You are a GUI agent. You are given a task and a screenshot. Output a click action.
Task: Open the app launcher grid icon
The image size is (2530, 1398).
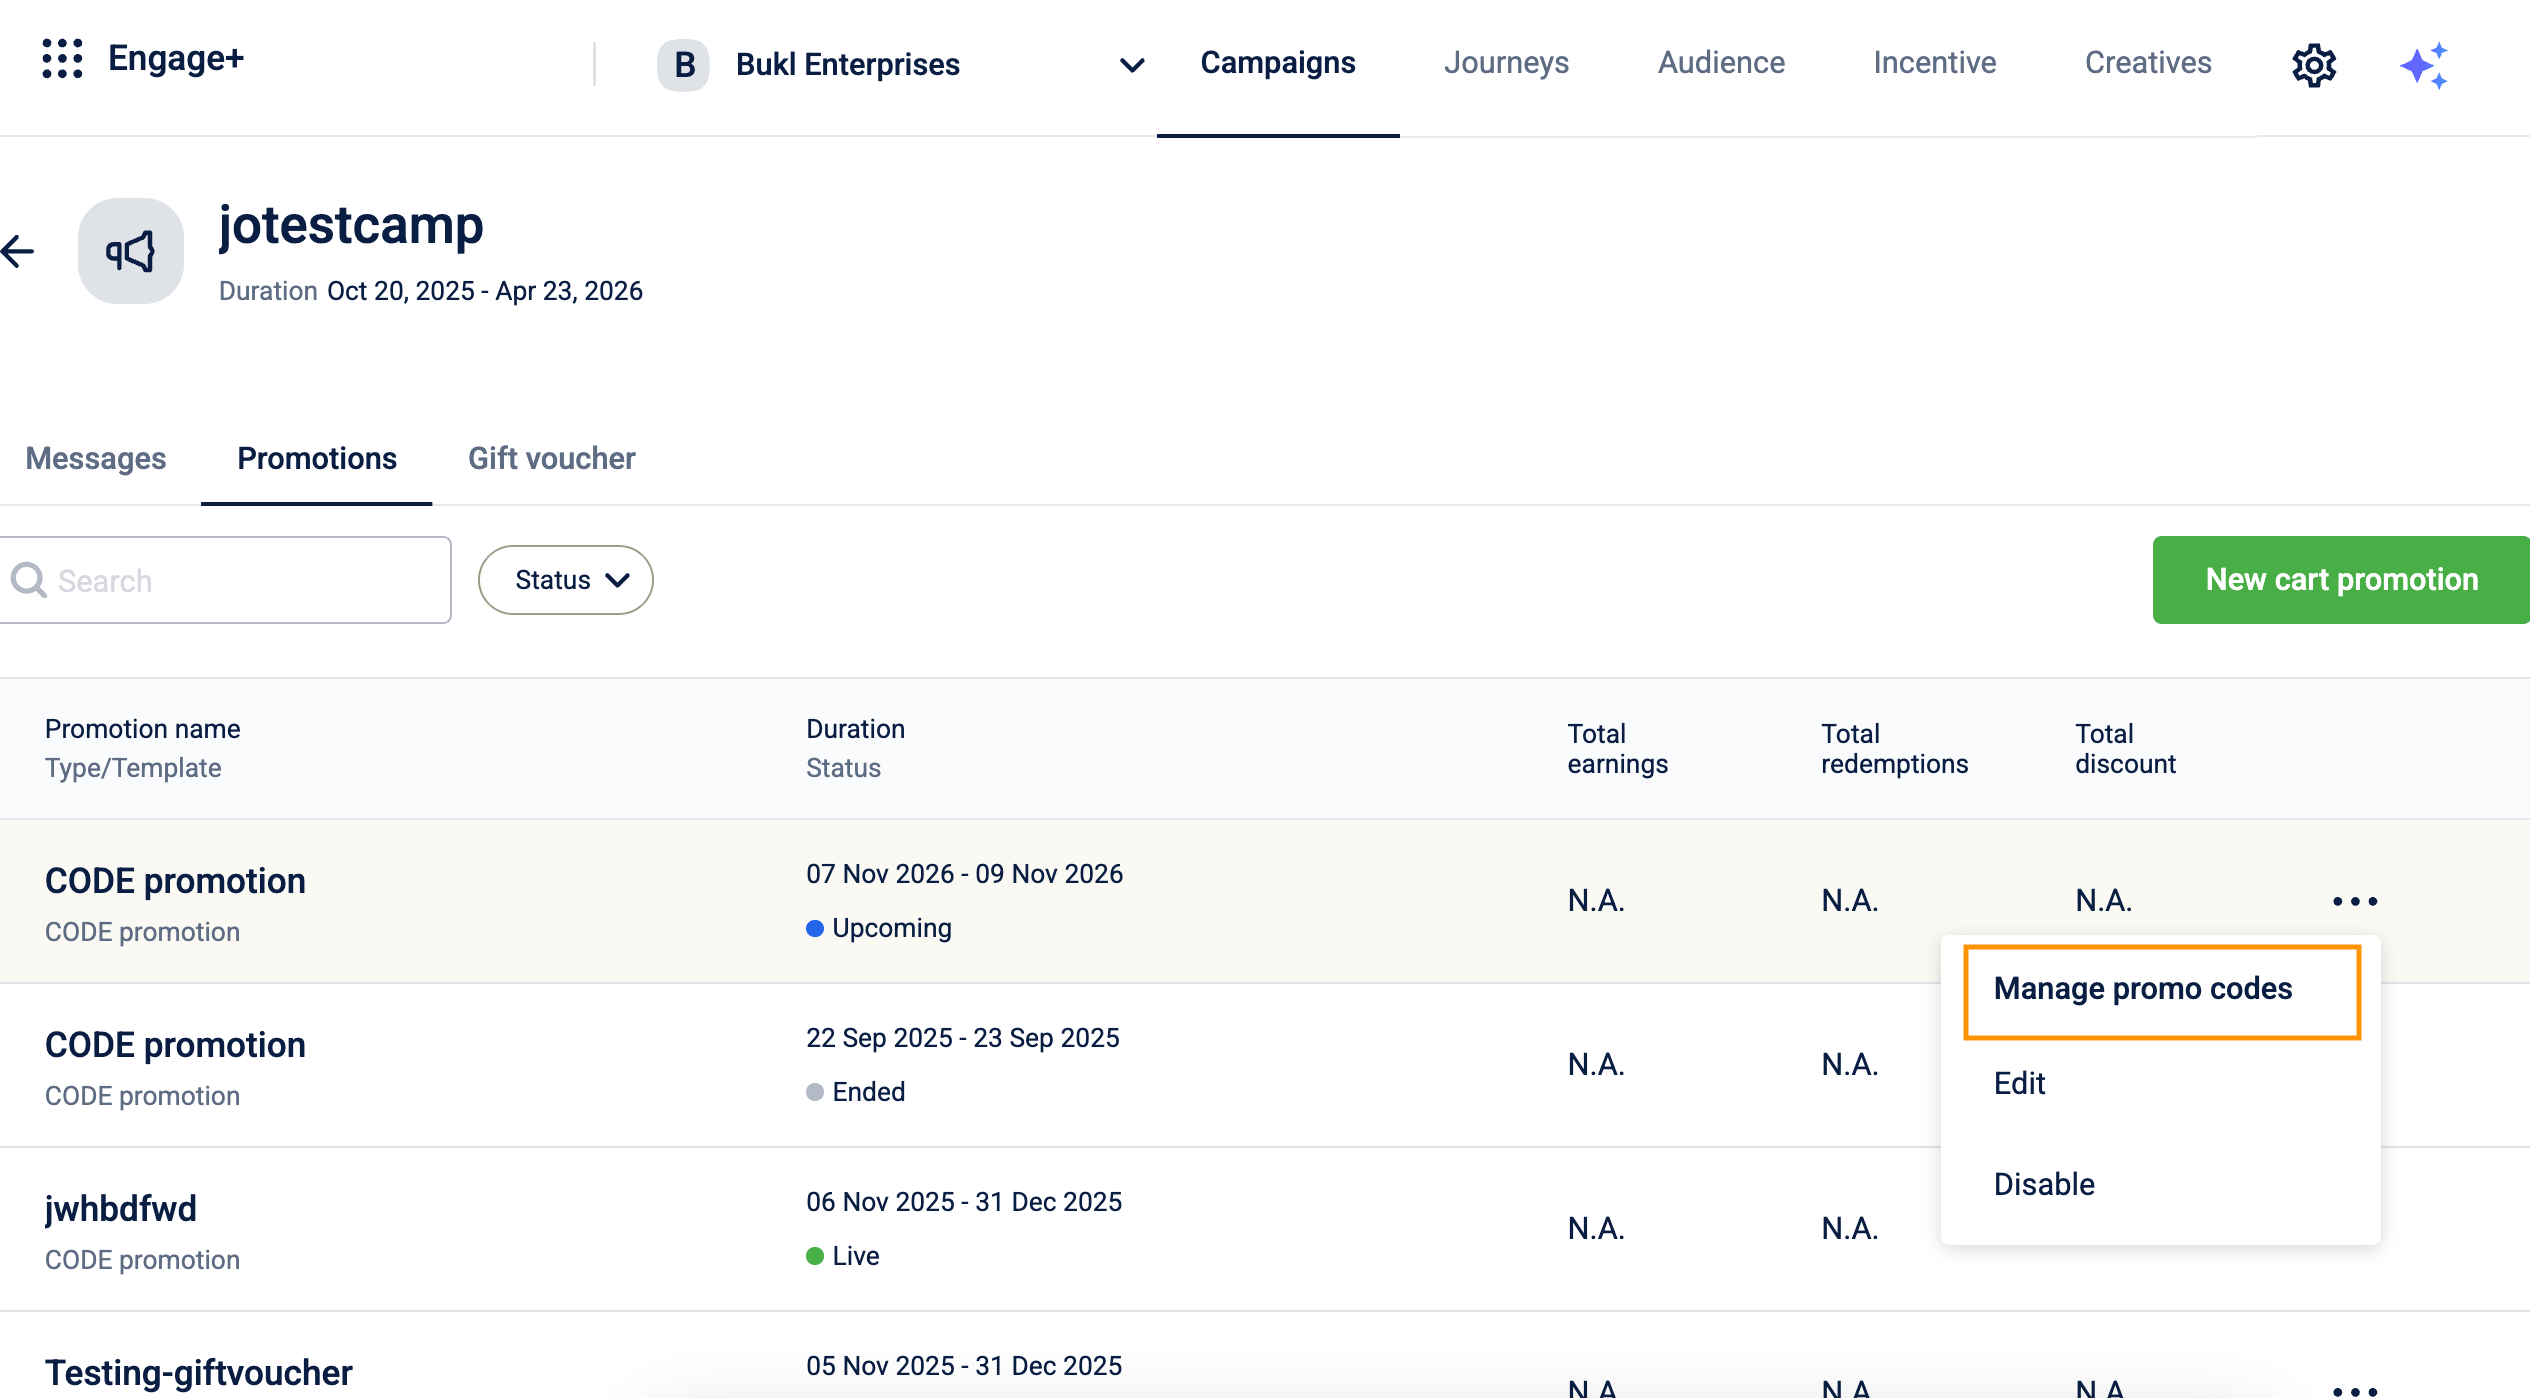coord(62,59)
